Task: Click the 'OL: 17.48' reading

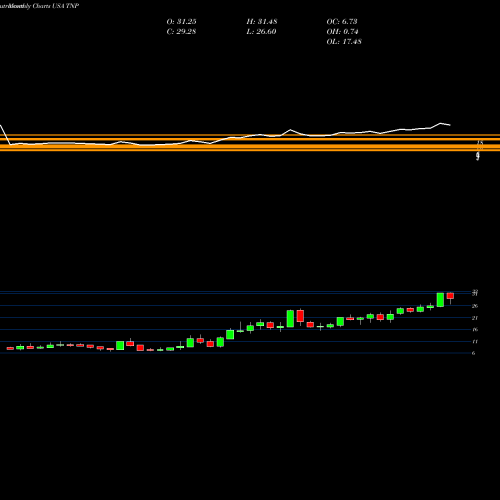Action: click(344, 42)
